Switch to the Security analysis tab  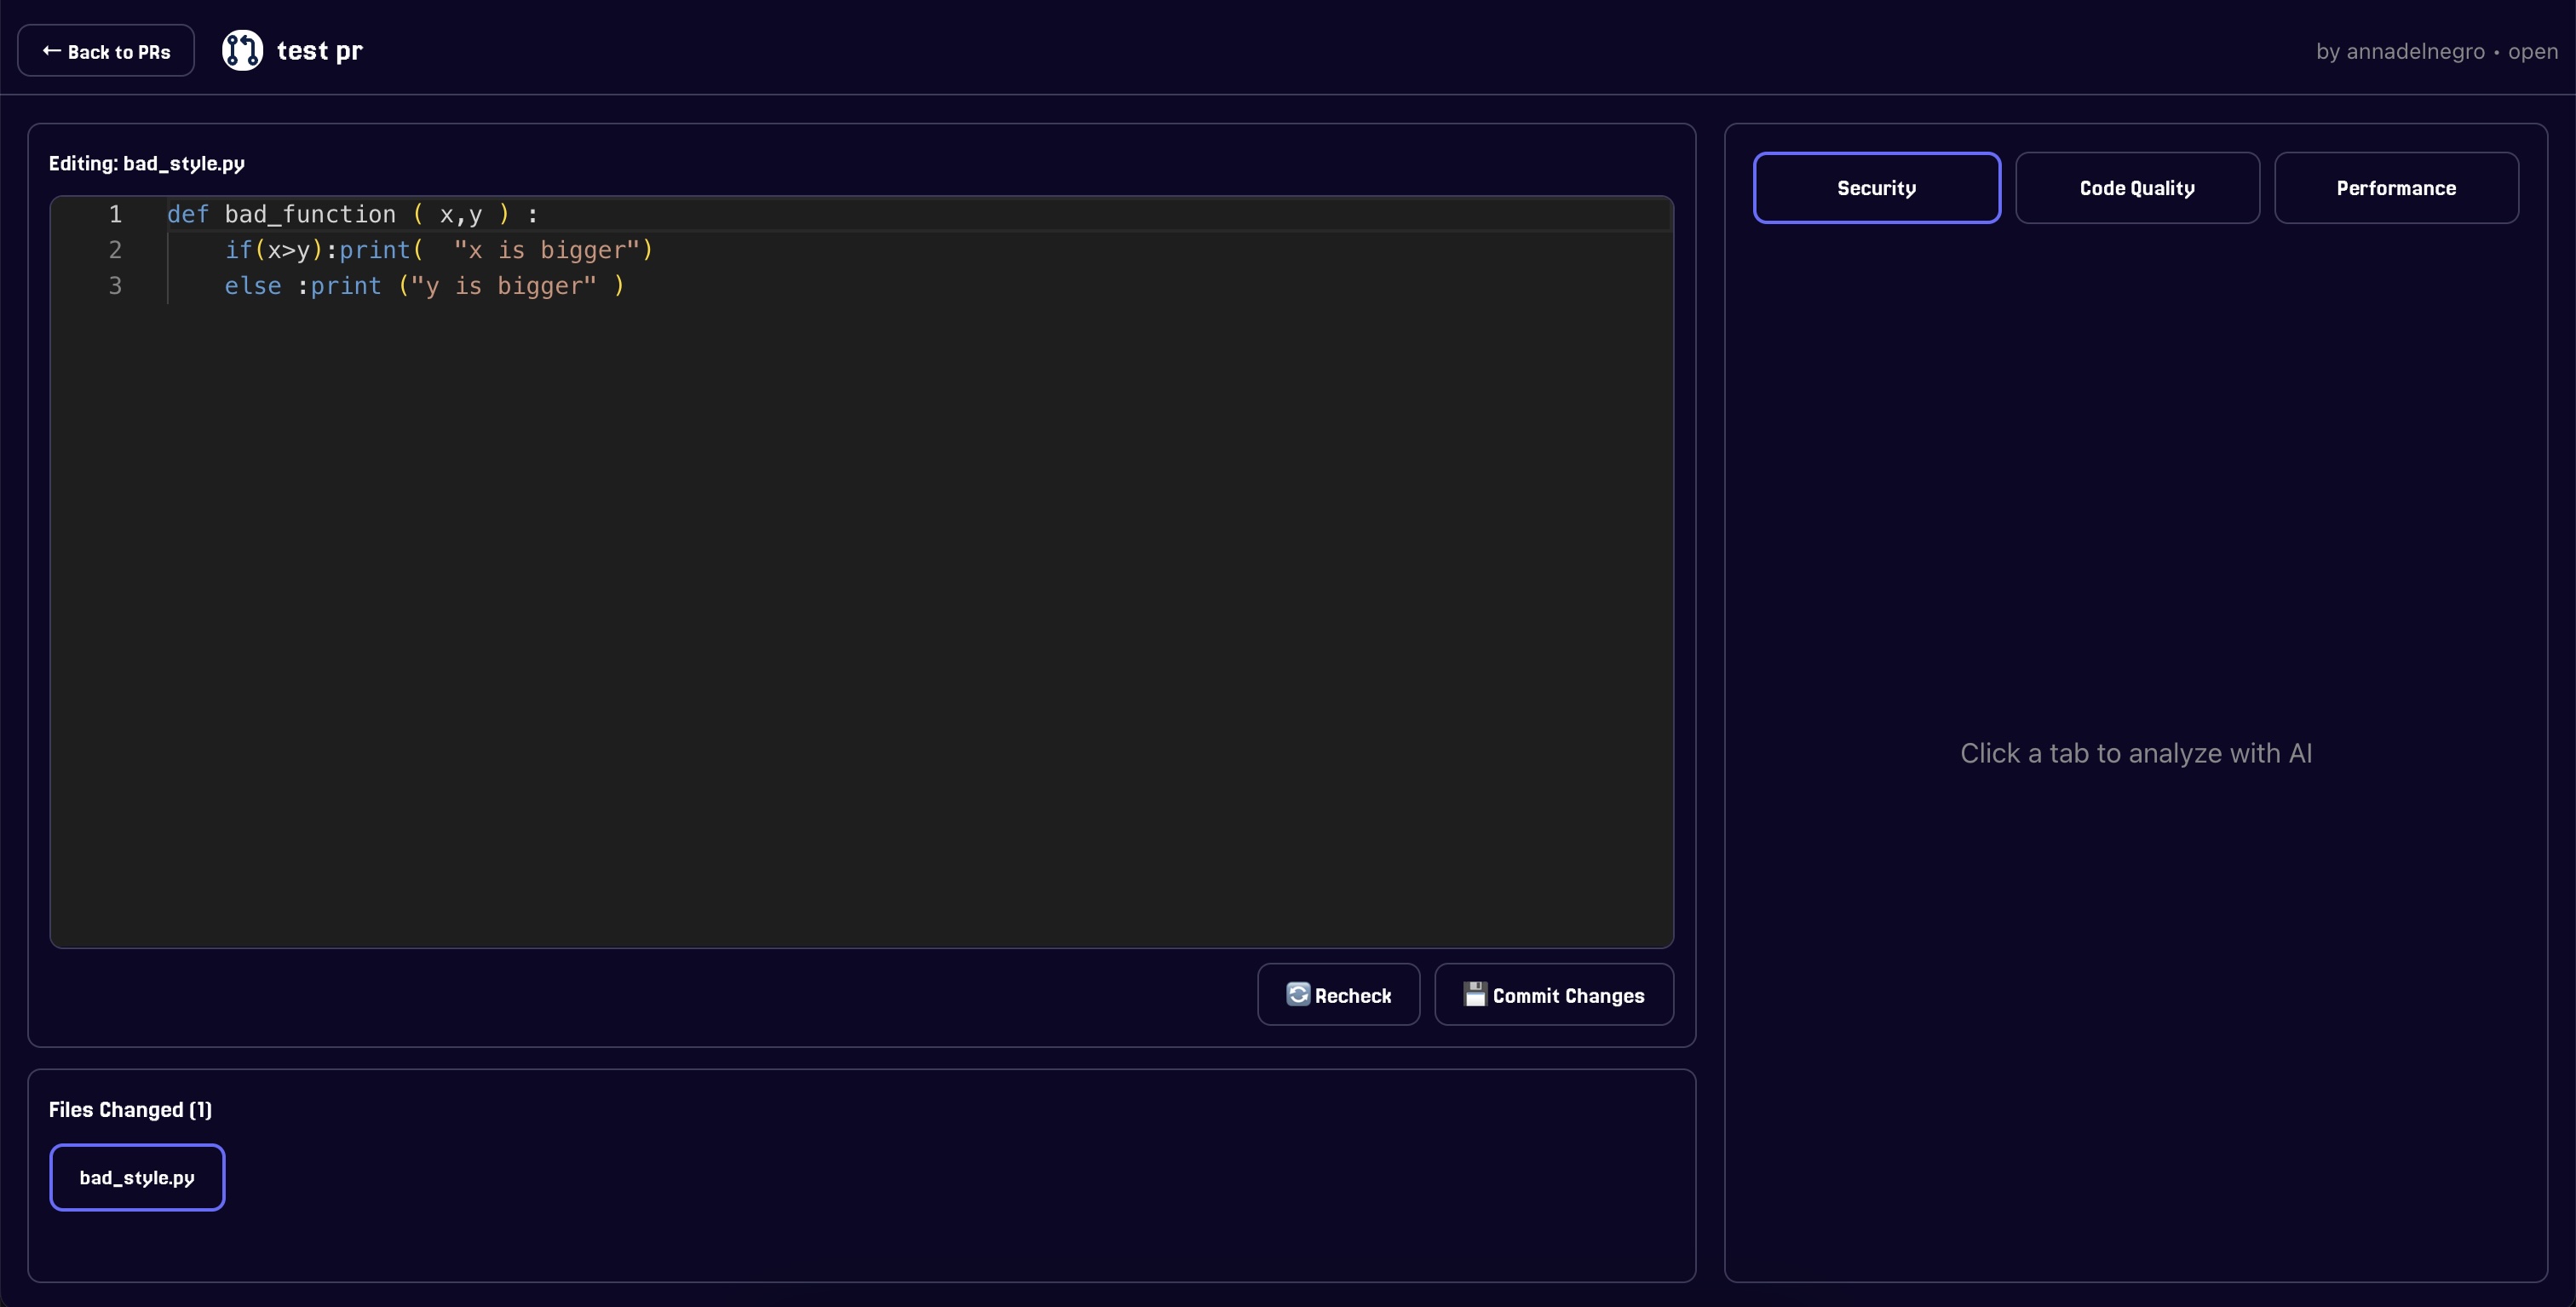[x=1876, y=188]
